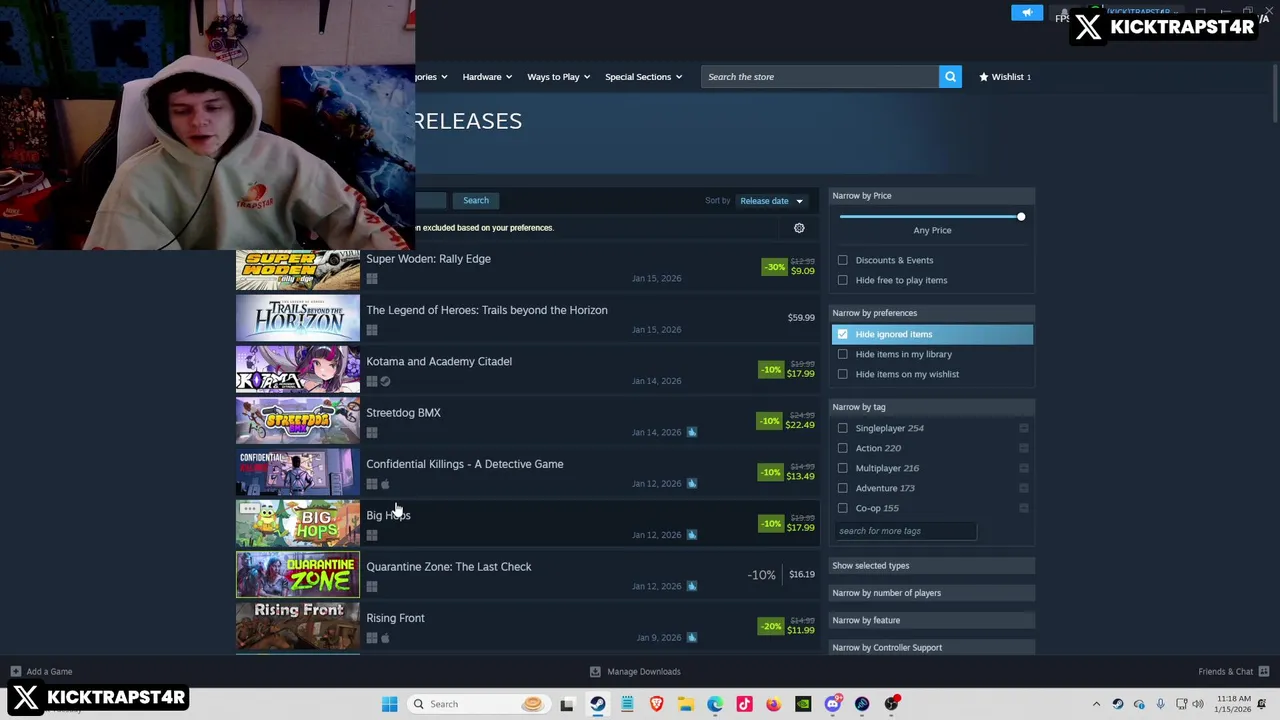Uncheck Hide ignored items
This screenshot has width=1280, height=720.
coord(842,334)
